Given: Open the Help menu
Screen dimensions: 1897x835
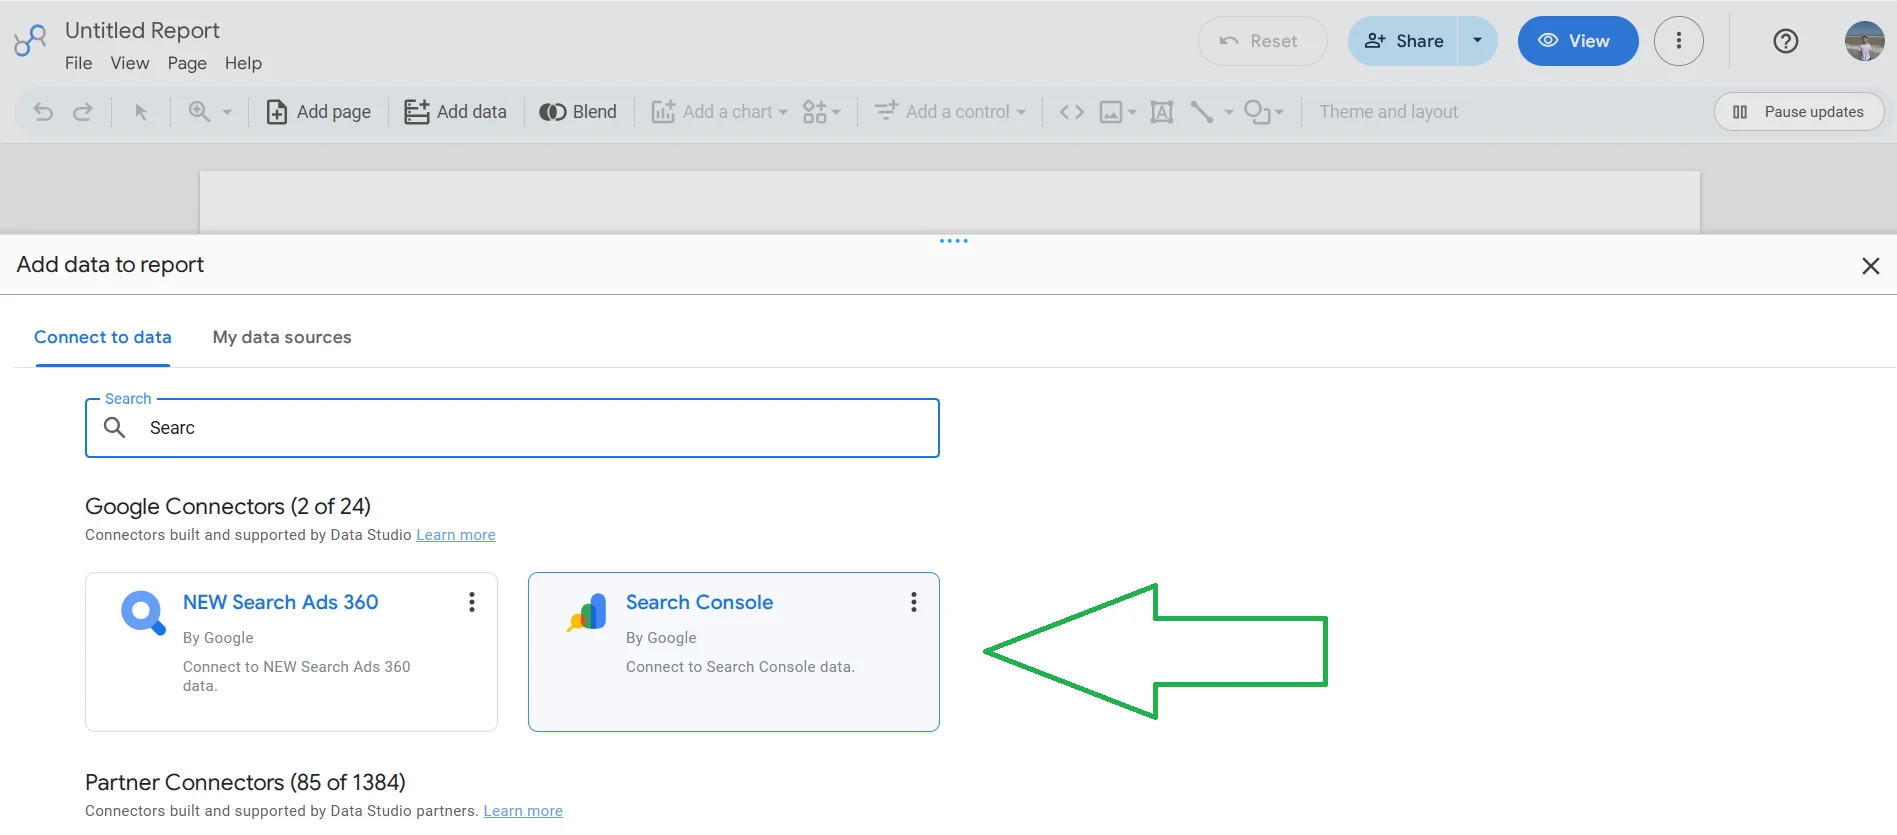Looking at the screenshot, I should [x=243, y=63].
